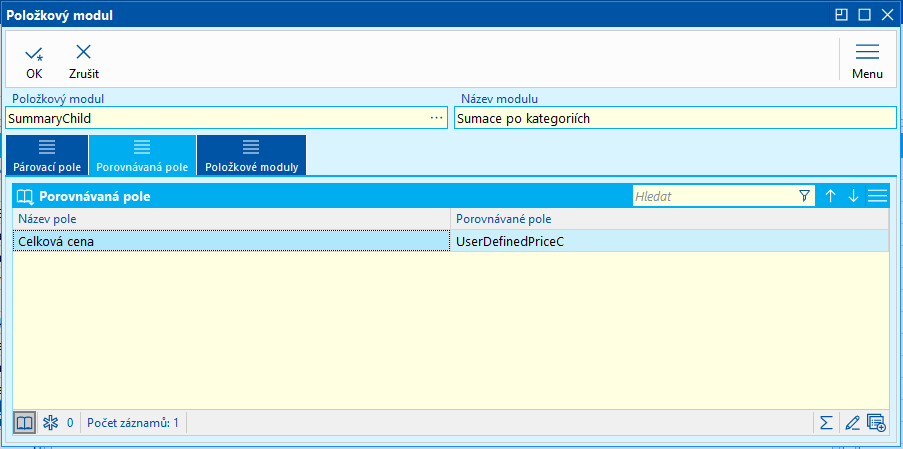903x449 pixels.
Task: Click the snowflake selection icon in status bar
Action: 51,423
